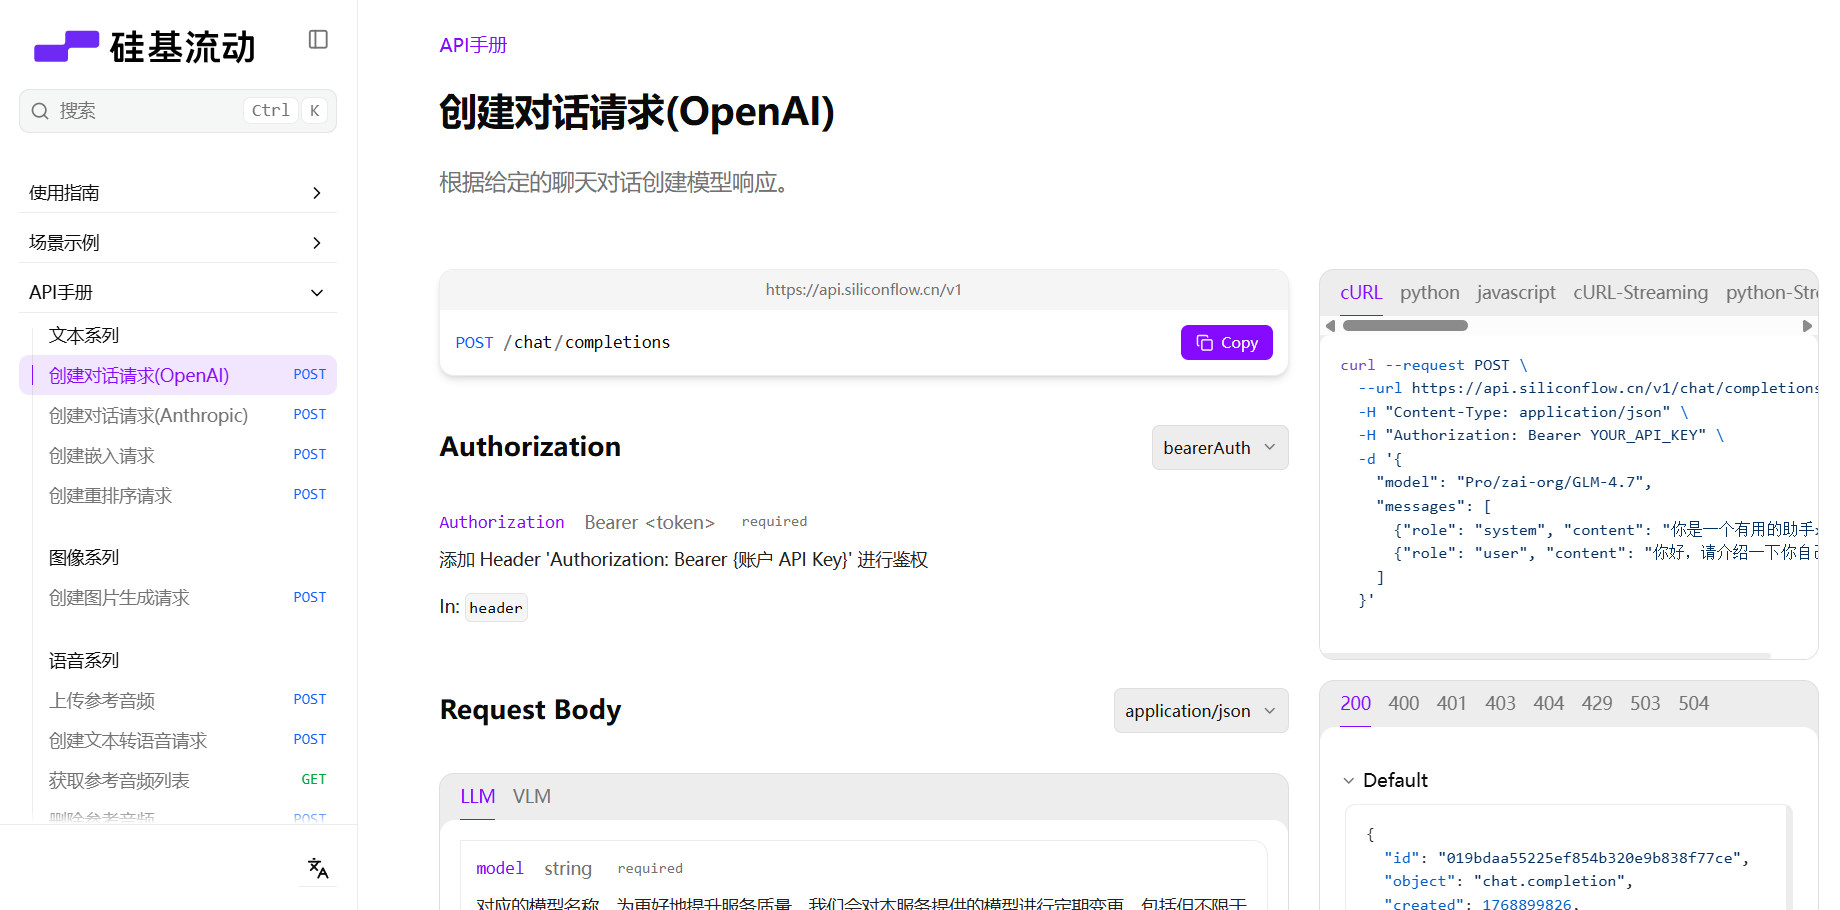This screenshot has width=1840, height=910.
Task: Open 获取参考音频列表 page
Action: point(178,780)
